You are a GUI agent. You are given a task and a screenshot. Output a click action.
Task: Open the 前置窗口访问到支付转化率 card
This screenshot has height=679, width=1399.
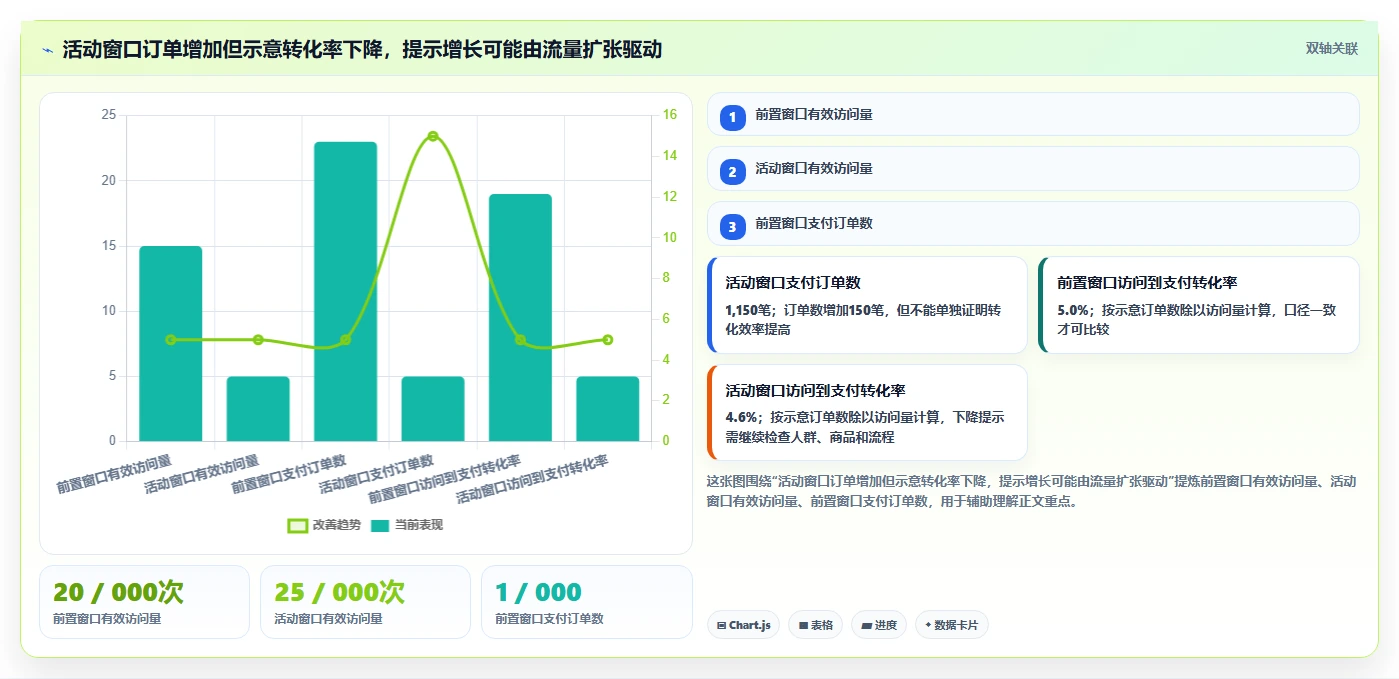click(x=1199, y=305)
